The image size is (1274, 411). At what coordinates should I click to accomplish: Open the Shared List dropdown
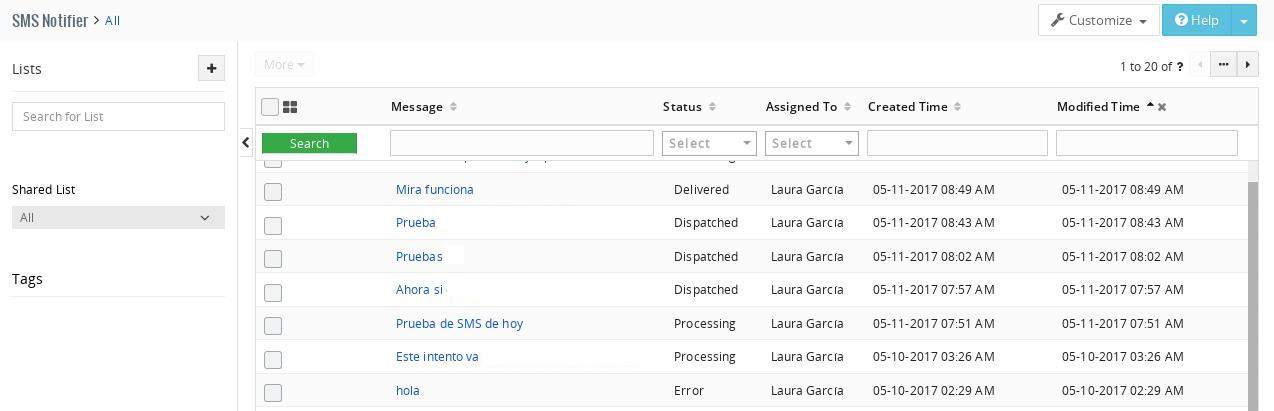118,217
